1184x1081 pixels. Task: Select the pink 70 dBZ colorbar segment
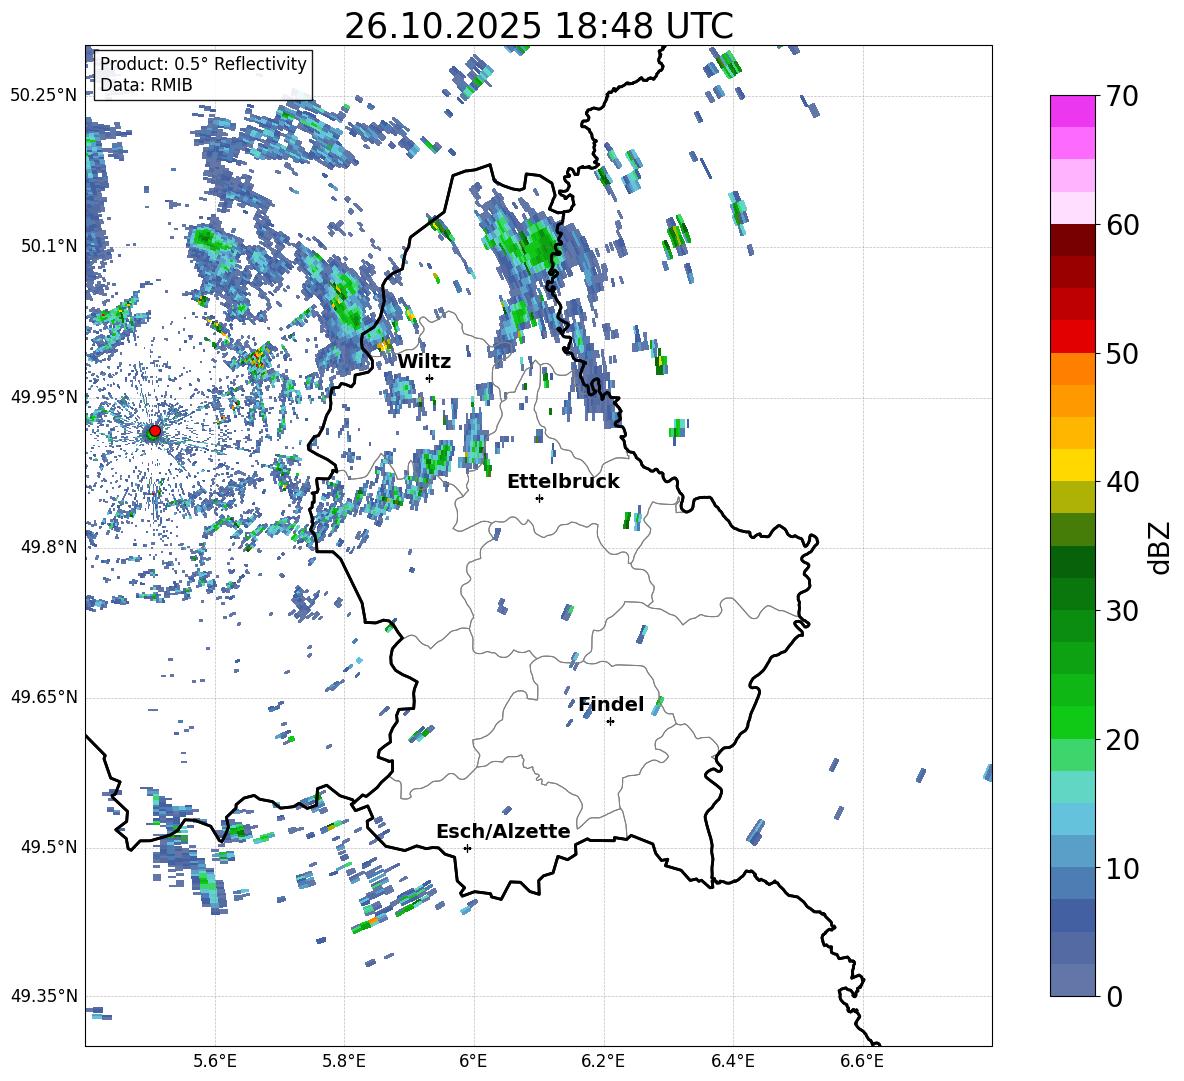coord(1073,111)
